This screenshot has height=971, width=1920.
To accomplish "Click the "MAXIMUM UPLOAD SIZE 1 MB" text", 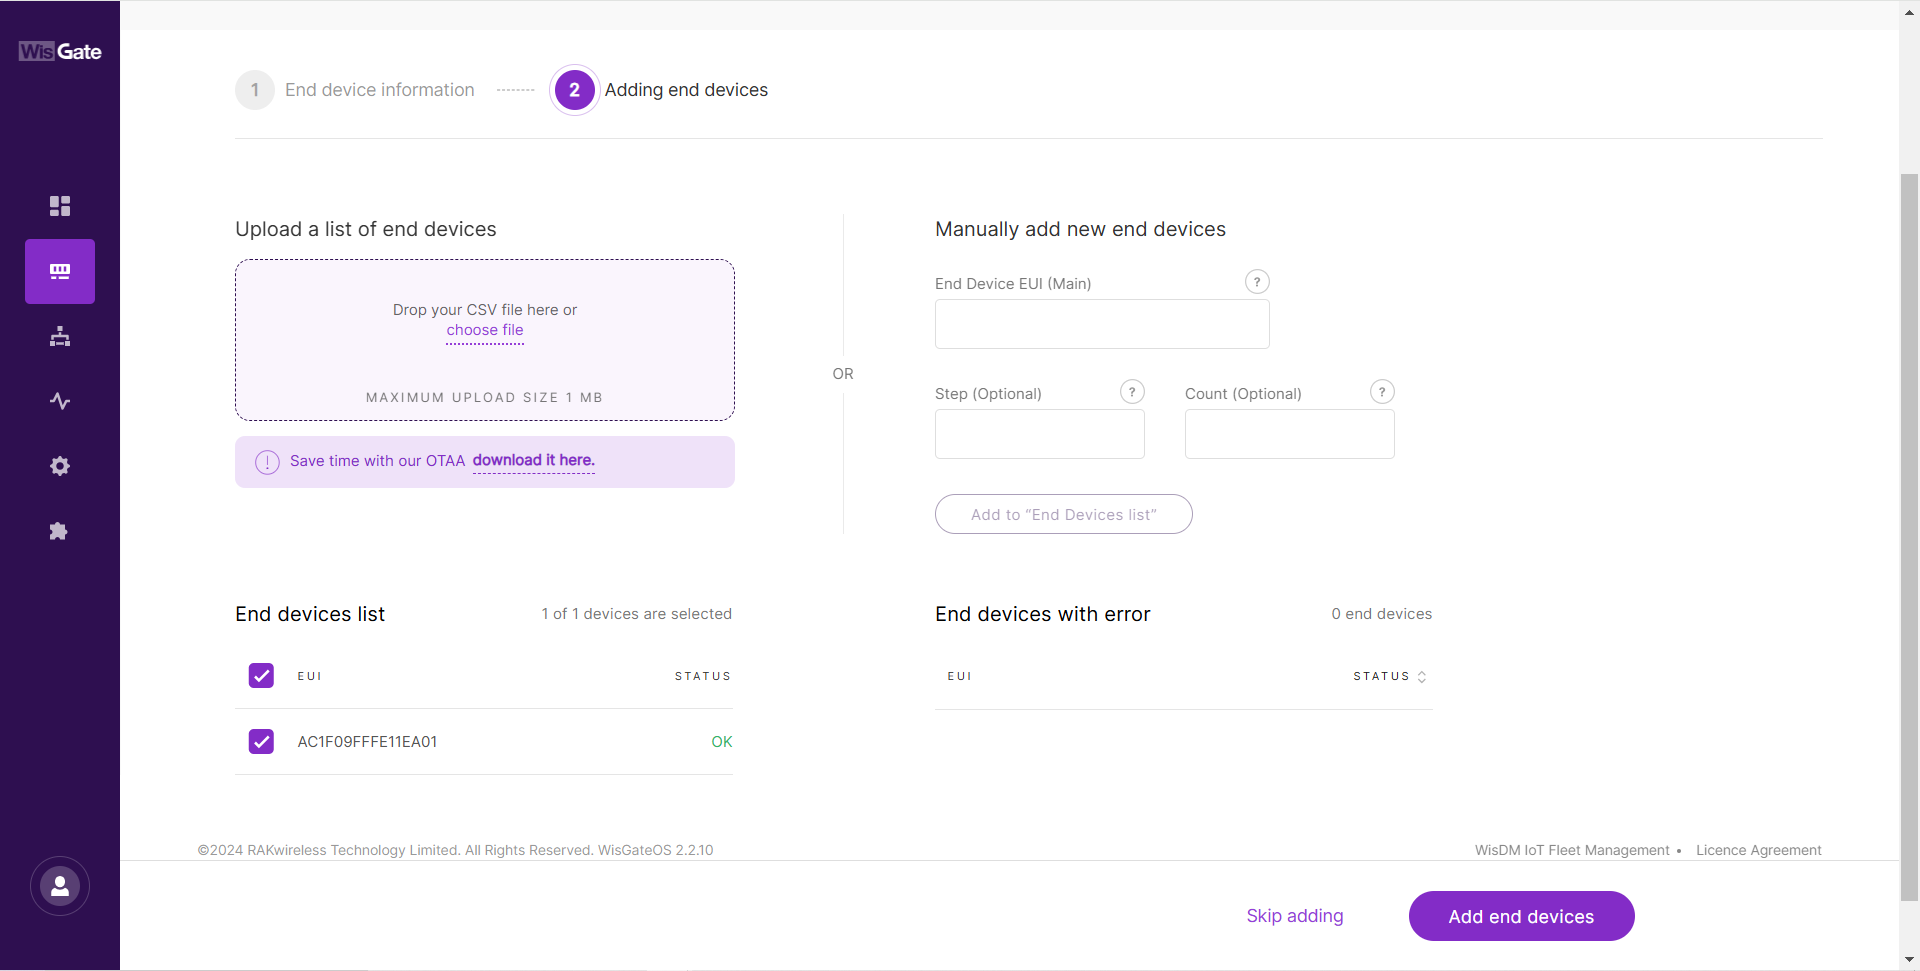I will click(x=485, y=397).
